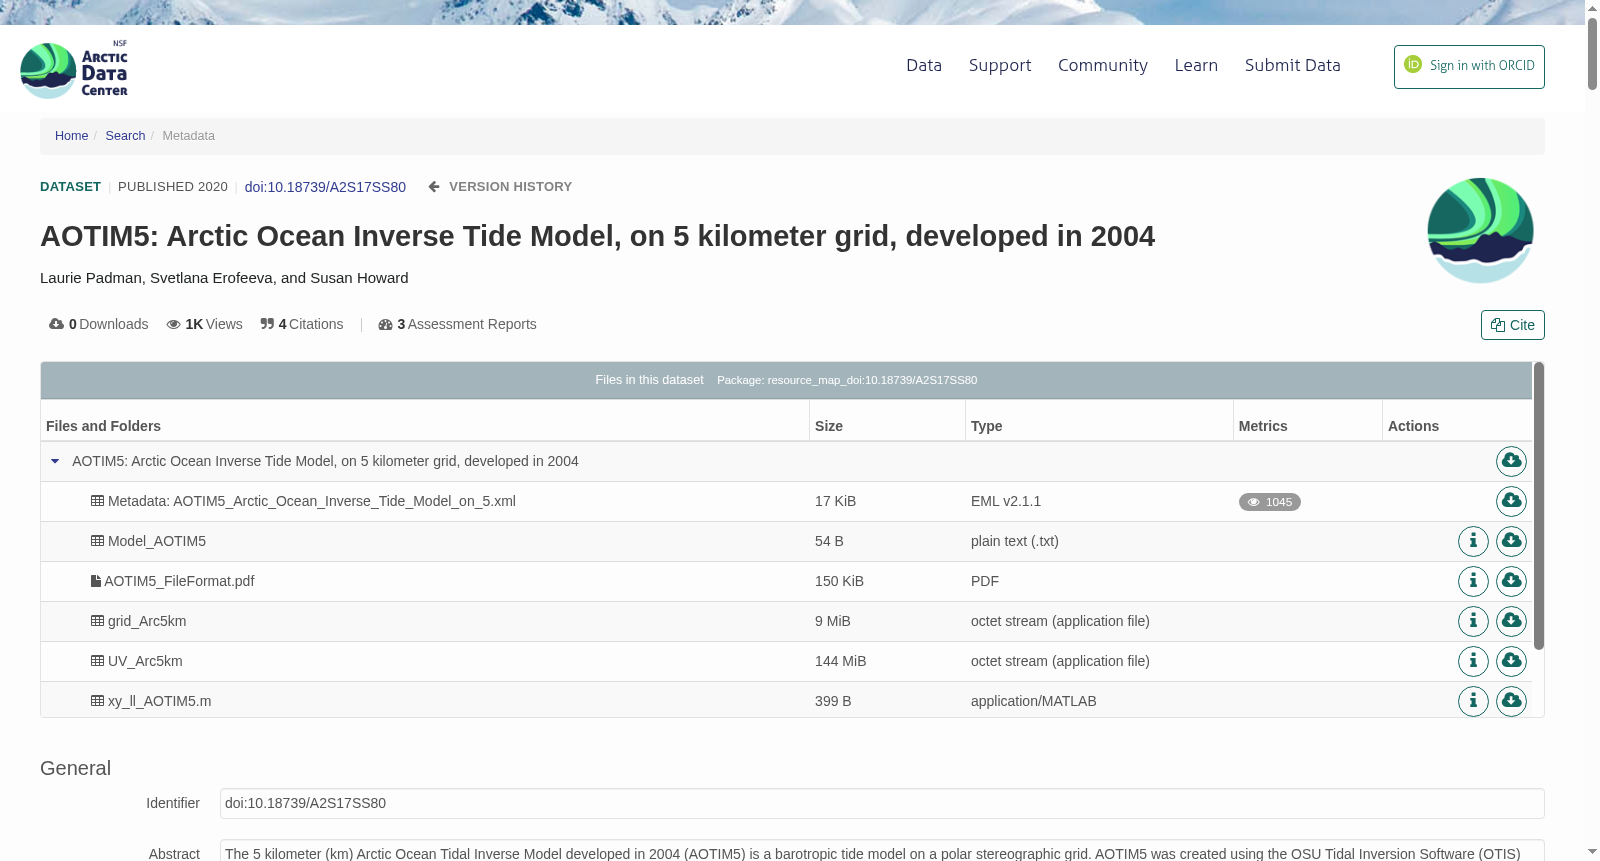This screenshot has width=1600, height=861.
Task: View the Version History
Action: 500,187
